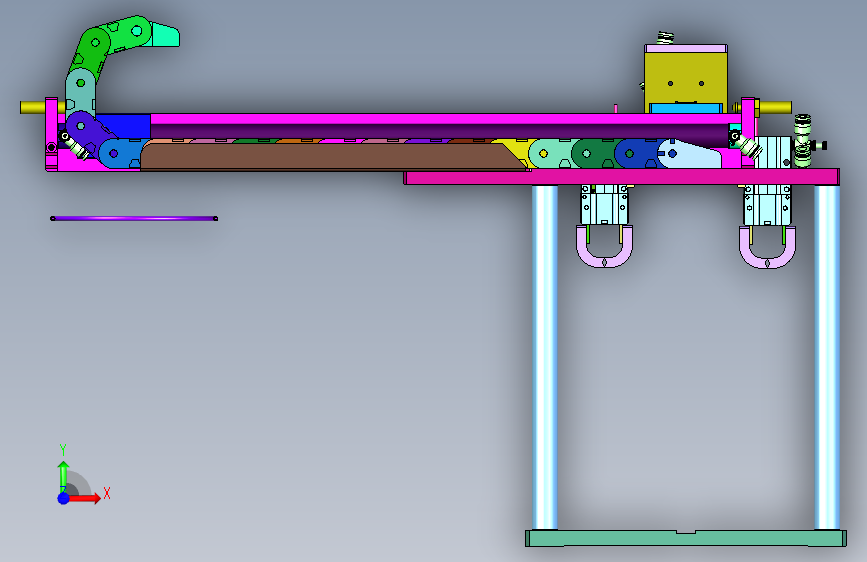Select the dark green chain link on the right
The image size is (867, 562).
(592, 153)
